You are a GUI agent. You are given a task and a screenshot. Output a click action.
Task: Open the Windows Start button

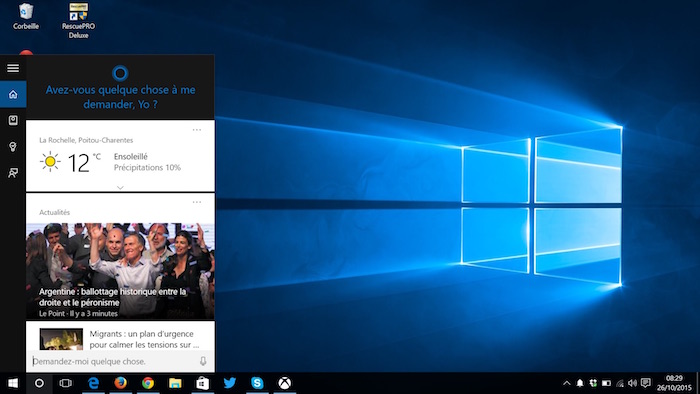[x=13, y=383]
